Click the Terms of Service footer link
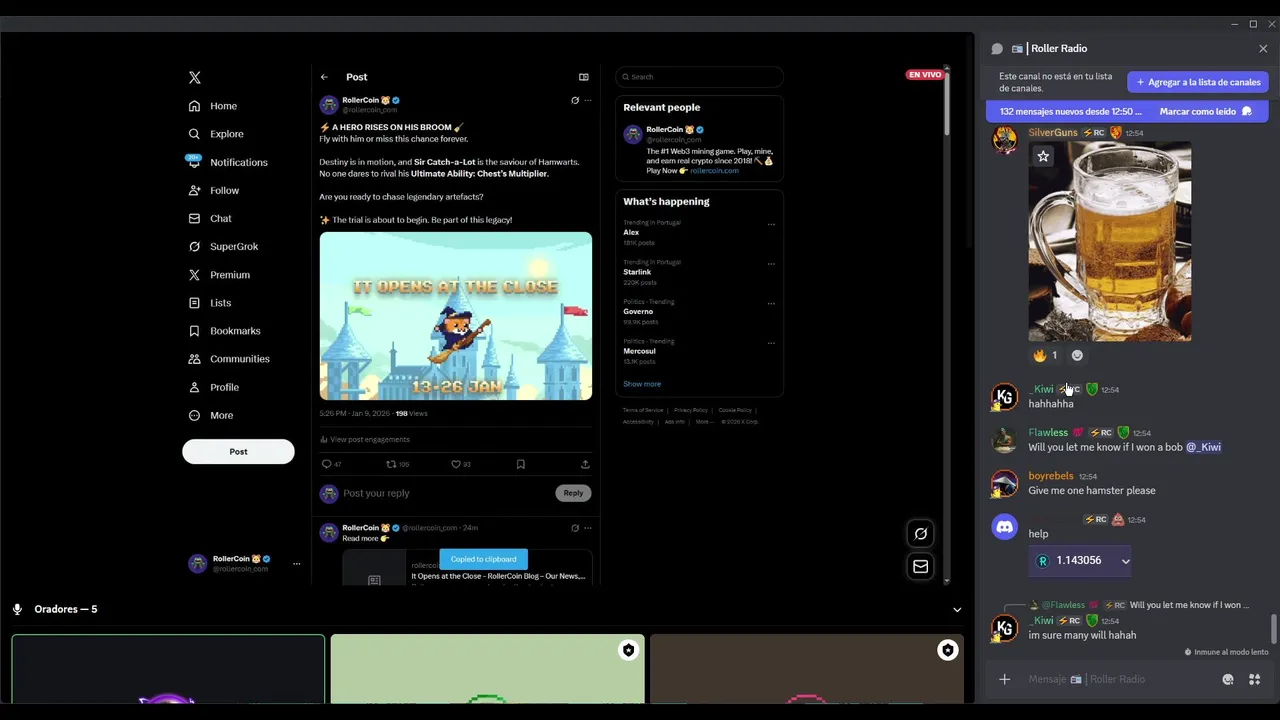Screen dimensions: 1280x720 643,410
